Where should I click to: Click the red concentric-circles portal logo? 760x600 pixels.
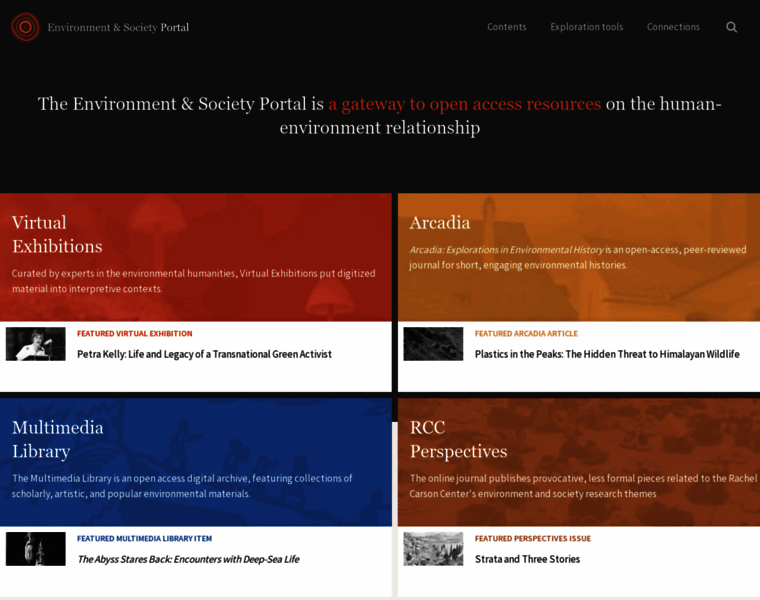click(25, 27)
